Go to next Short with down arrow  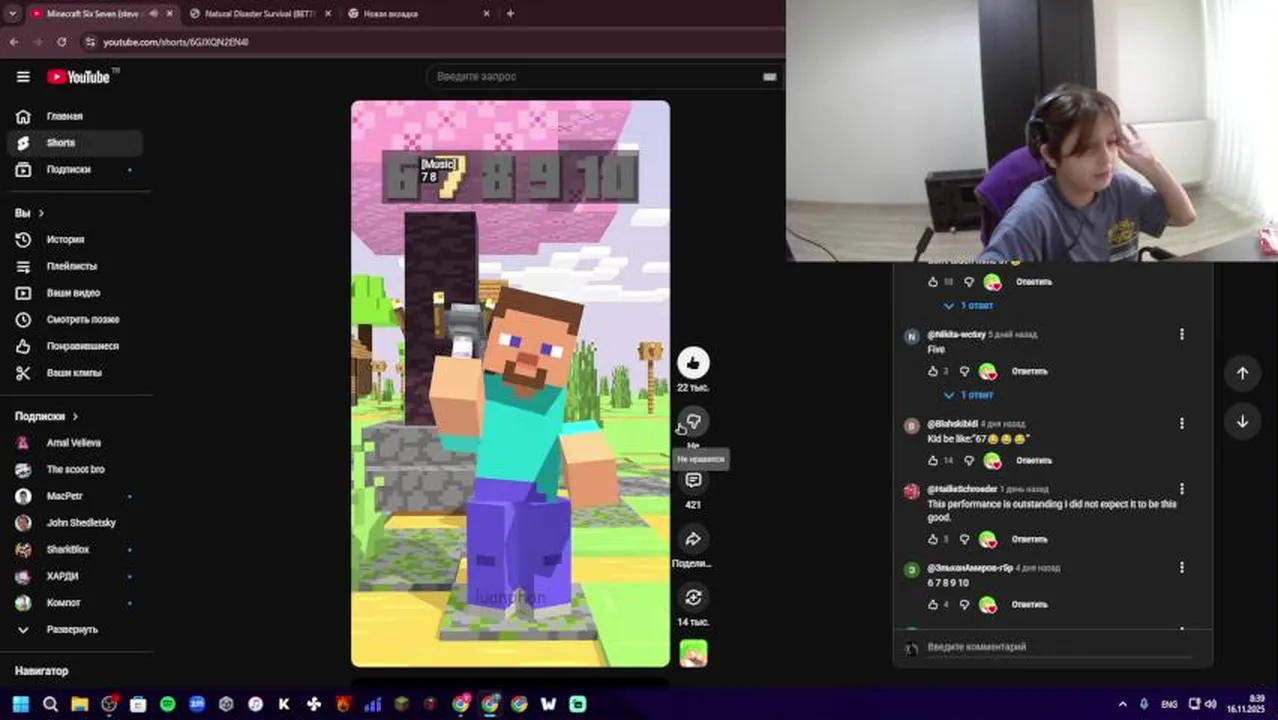click(x=1242, y=421)
